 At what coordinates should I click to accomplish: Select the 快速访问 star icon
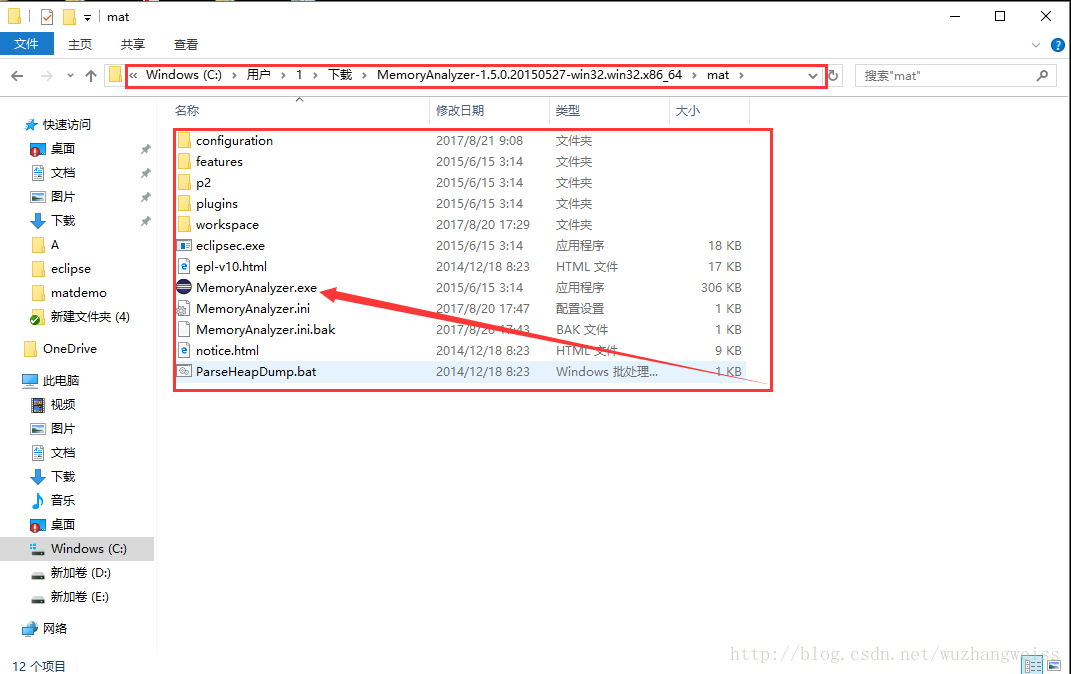(x=31, y=125)
